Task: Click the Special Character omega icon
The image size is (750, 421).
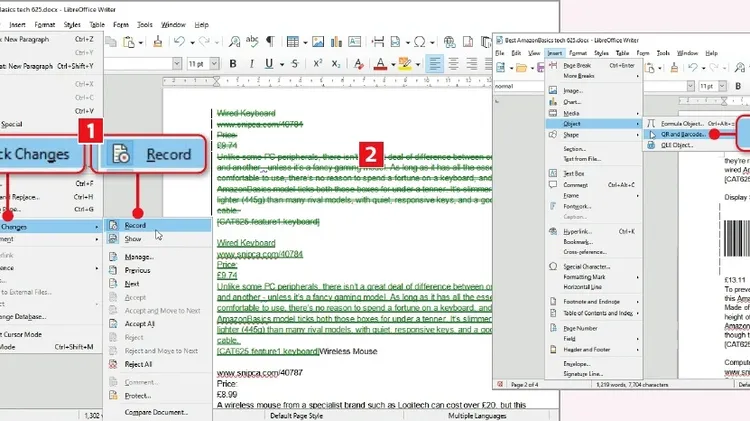Action: pyautogui.click(x=419, y=42)
